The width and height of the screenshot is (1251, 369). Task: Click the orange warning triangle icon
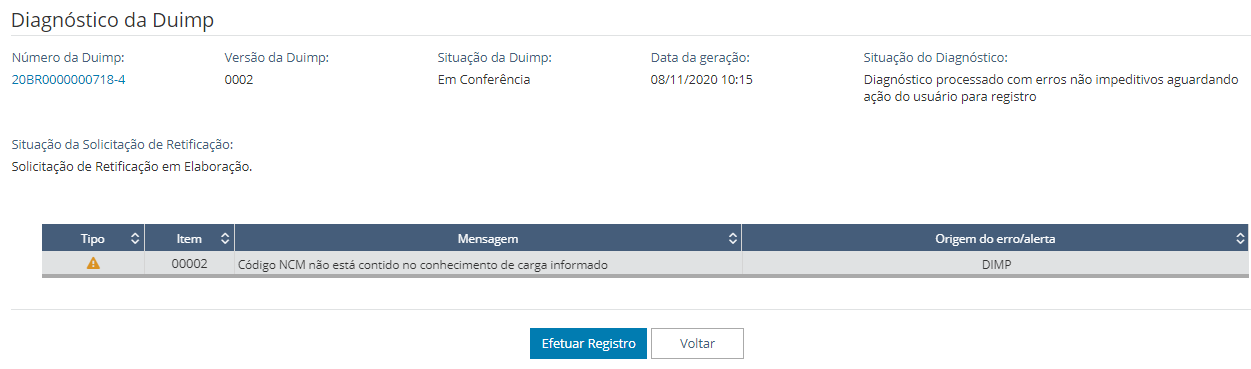click(93, 264)
